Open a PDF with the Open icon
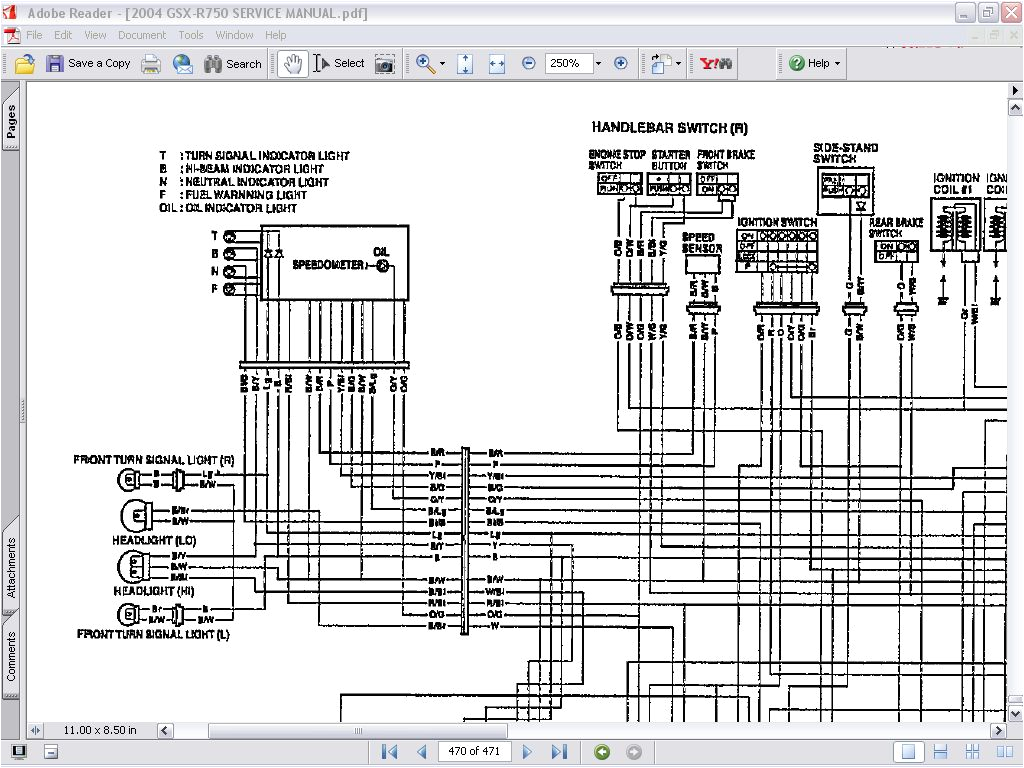The height and width of the screenshot is (768, 1024). pos(23,63)
